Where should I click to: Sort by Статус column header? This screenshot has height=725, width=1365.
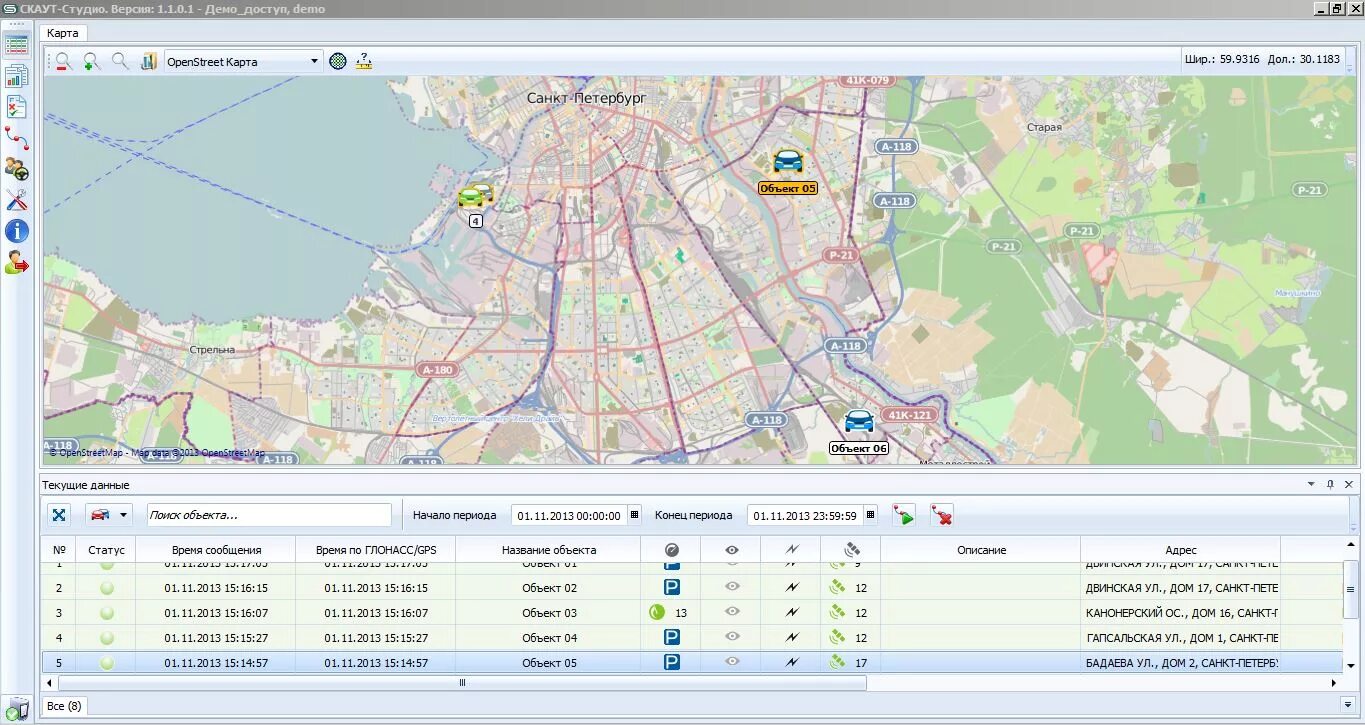point(107,550)
